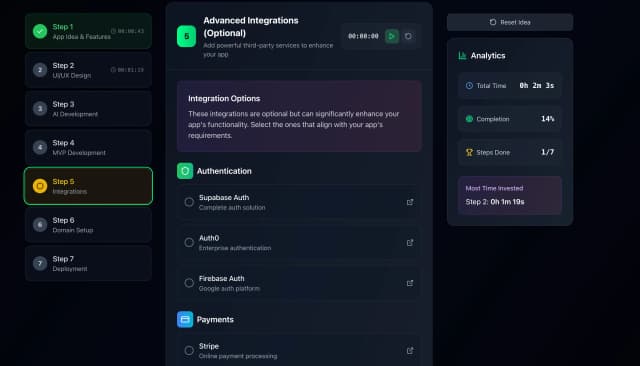The height and width of the screenshot is (366, 640).
Task: Click Step 5 yellow status icon
Action: click(x=40, y=186)
